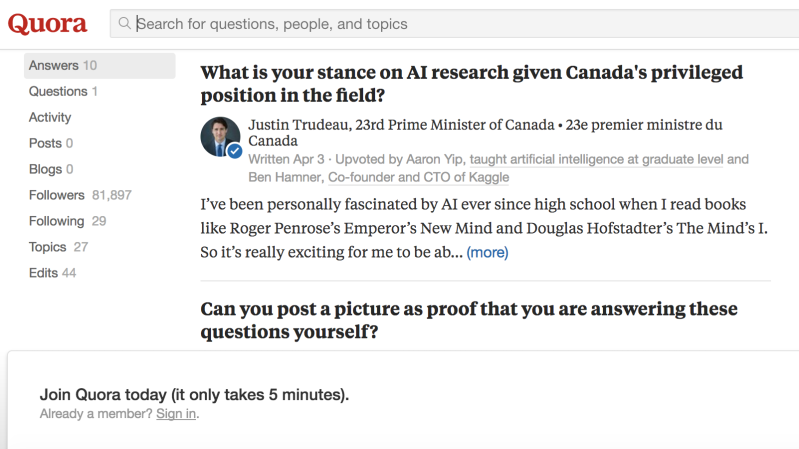Screen dimensions: 799x449
Task: Open the Questions section
Action: pyautogui.click(x=63, y=92)
